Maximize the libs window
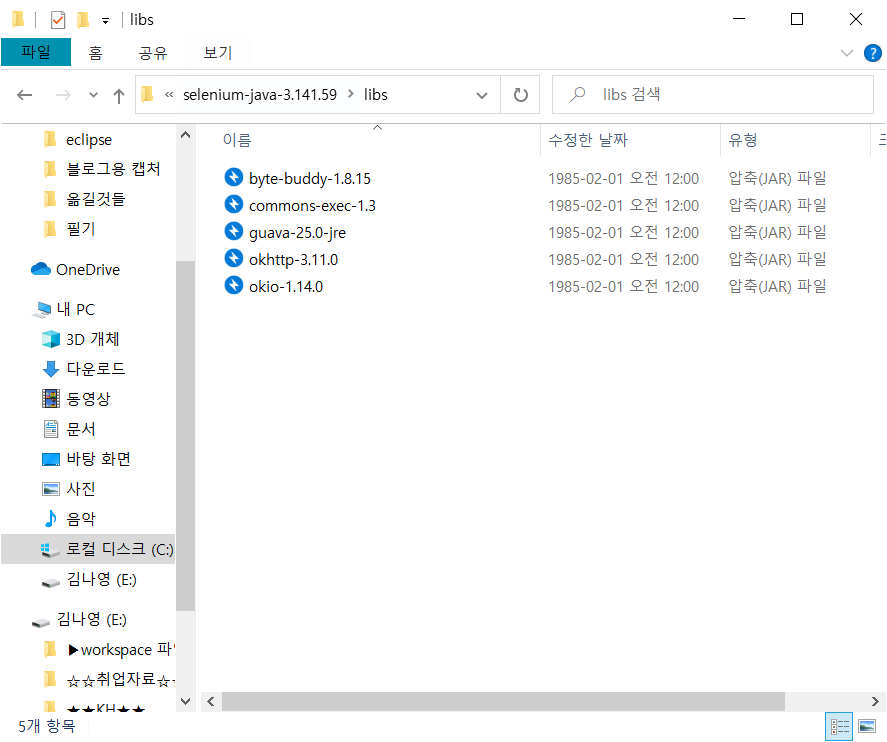Screen dimensions: 887x742 click(x=796, y=19)
